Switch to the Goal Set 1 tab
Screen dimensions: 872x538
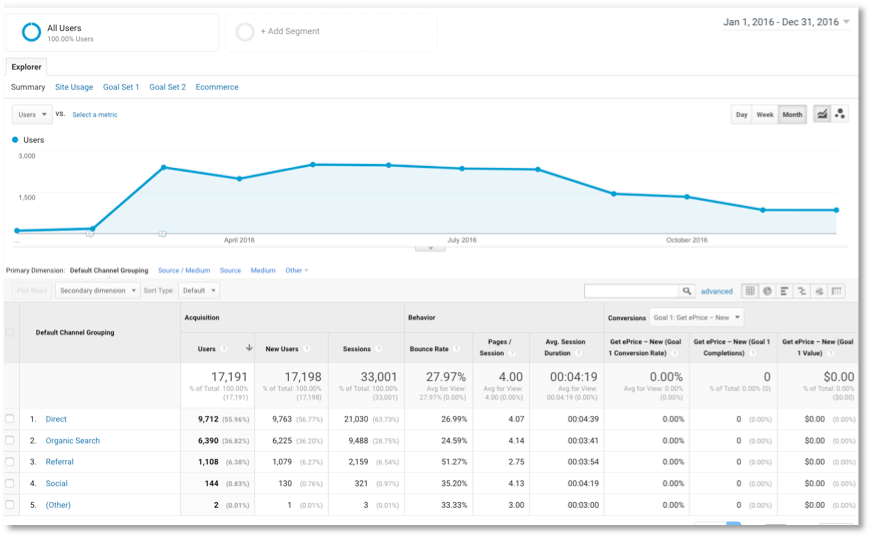pyautogui.click(x=121, y=87)
